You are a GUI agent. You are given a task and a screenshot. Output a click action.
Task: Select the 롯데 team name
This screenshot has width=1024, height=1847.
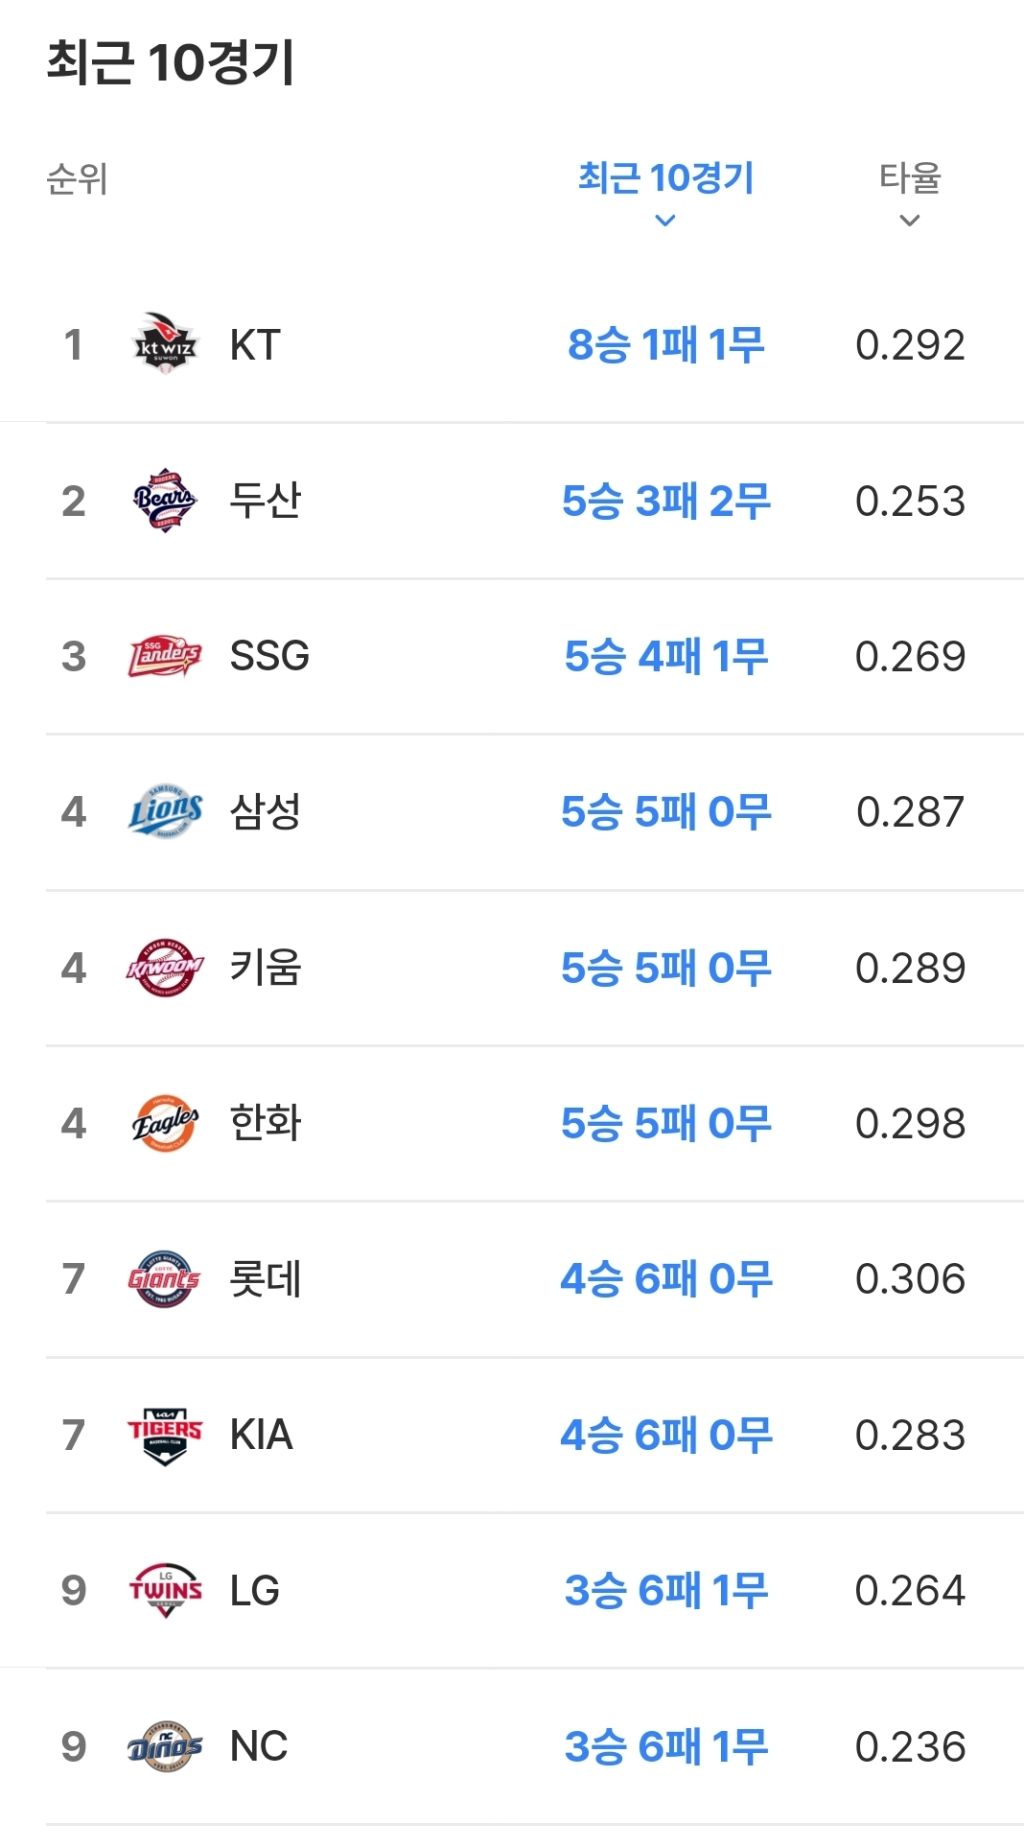pyautogui.click(x=265, y=1279)
